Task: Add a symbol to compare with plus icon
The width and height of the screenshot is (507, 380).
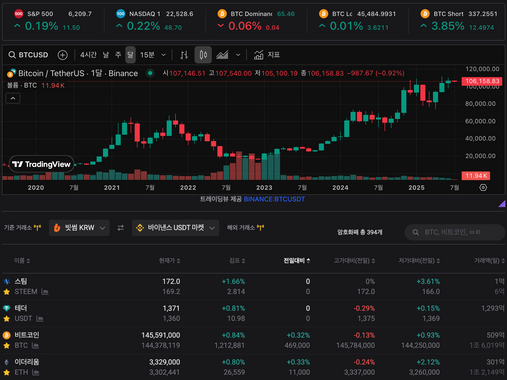Action: pyautogui.click(x=62, y=55)
